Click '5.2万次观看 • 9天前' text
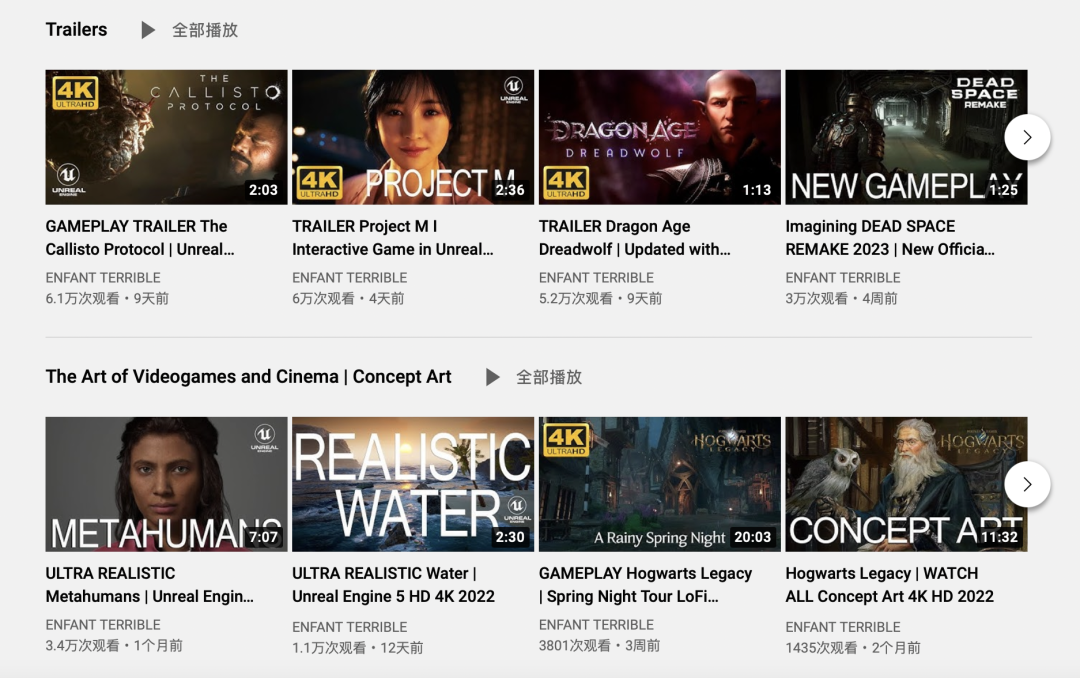 coord(600,298)
